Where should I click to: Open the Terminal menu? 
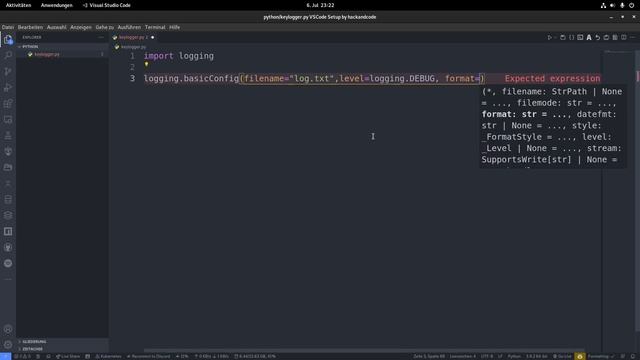pyautogui.click(x=155, y=27)
